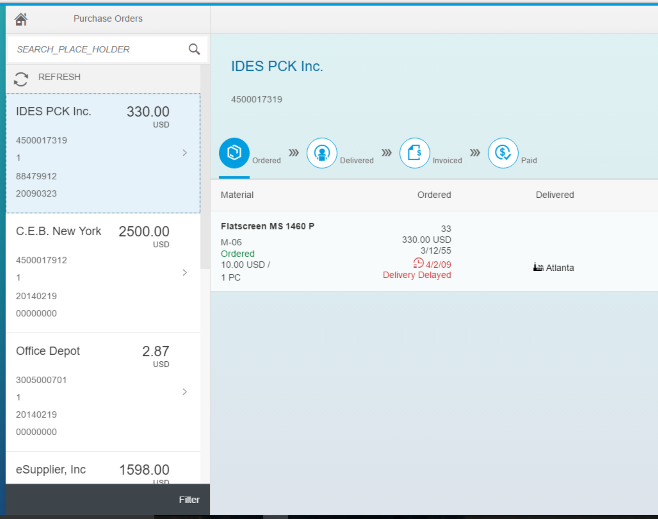658x519 pixels.
Task: Select the Ordered process step icon
Action: 234,153
